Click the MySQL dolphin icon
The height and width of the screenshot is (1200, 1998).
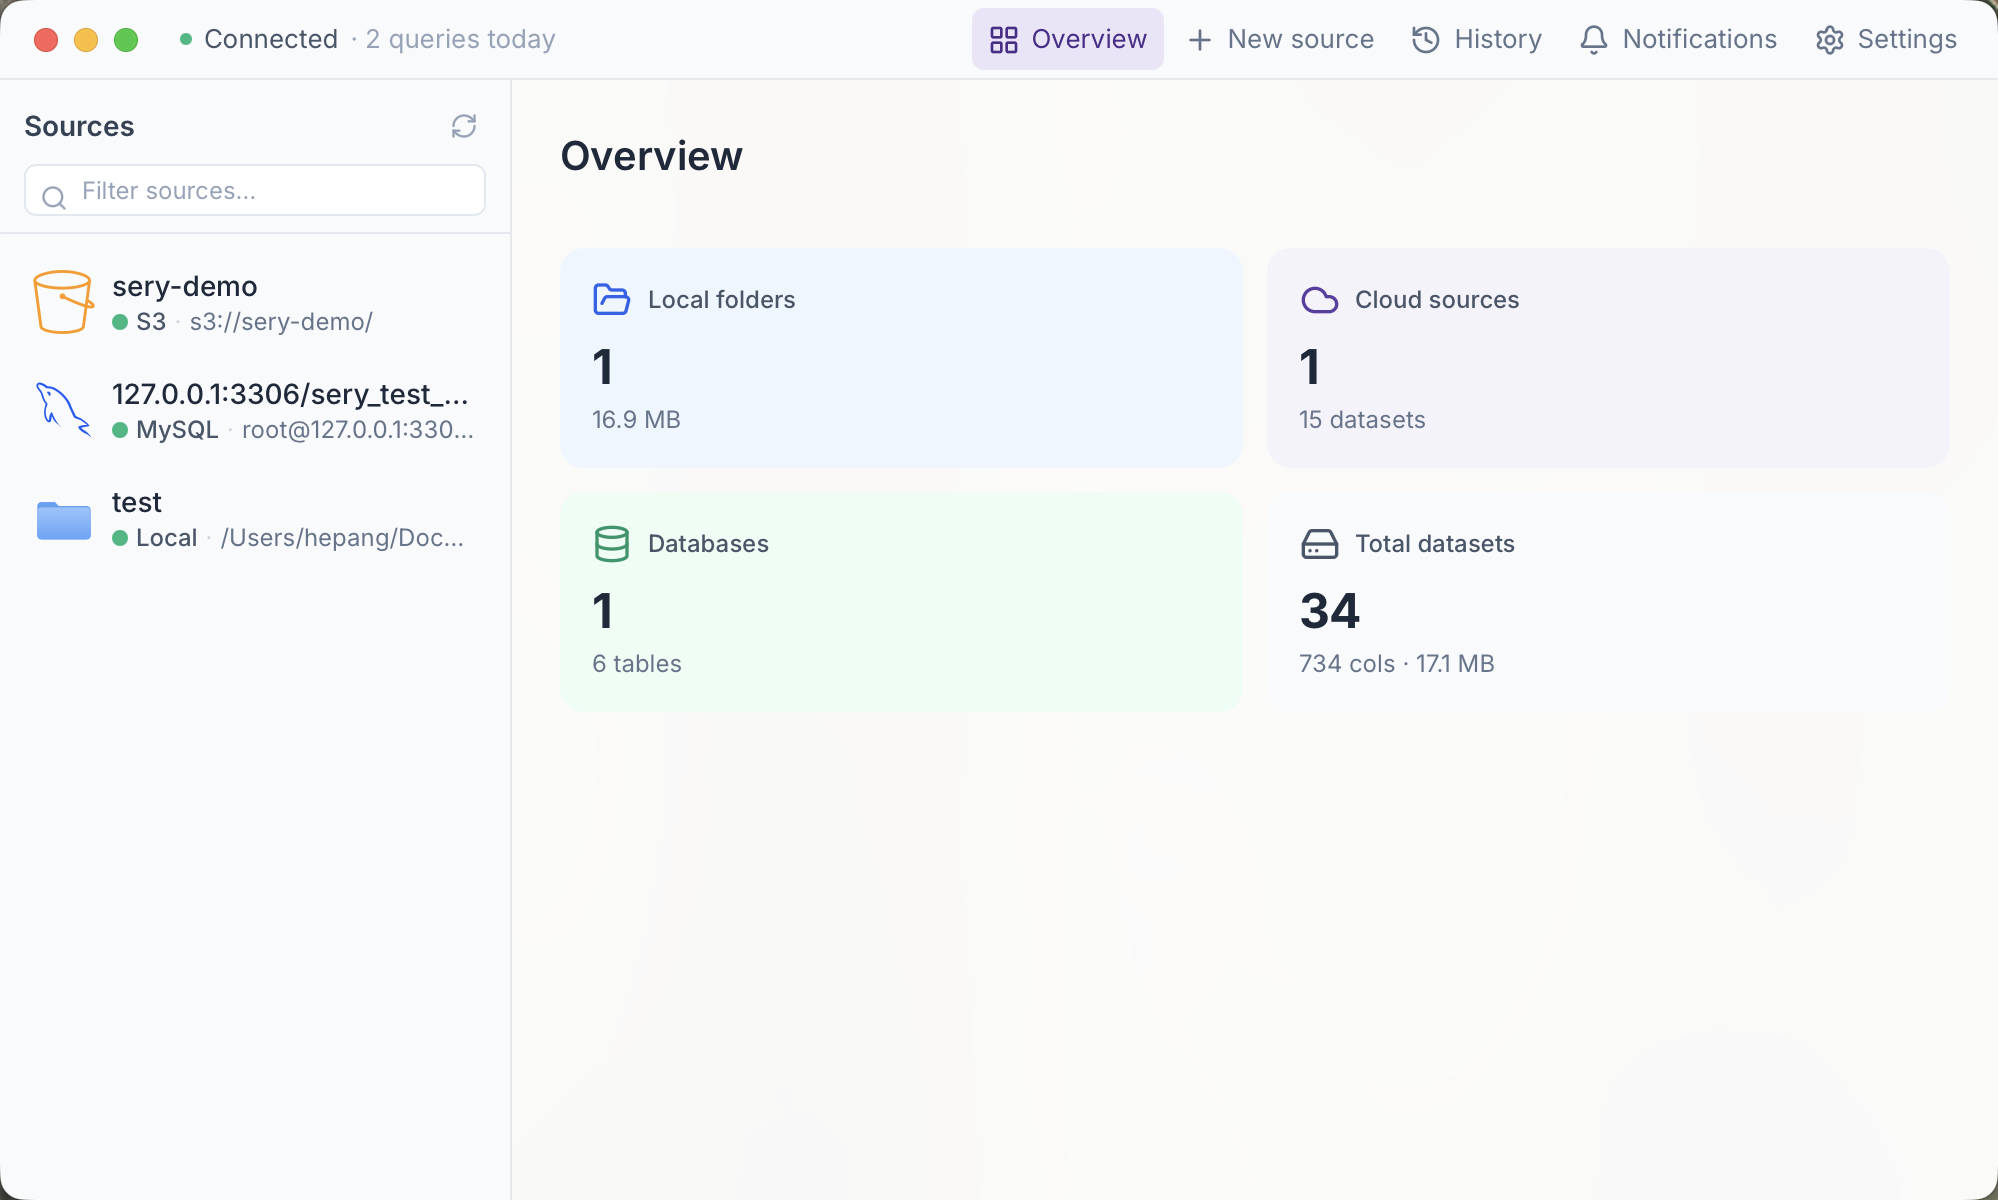coord(63,410)
